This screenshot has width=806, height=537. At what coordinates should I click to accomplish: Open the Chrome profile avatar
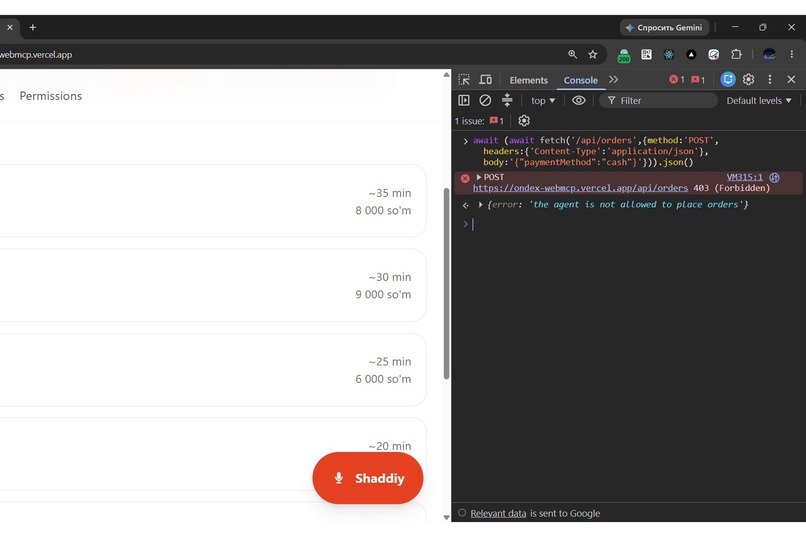[769, 54]
